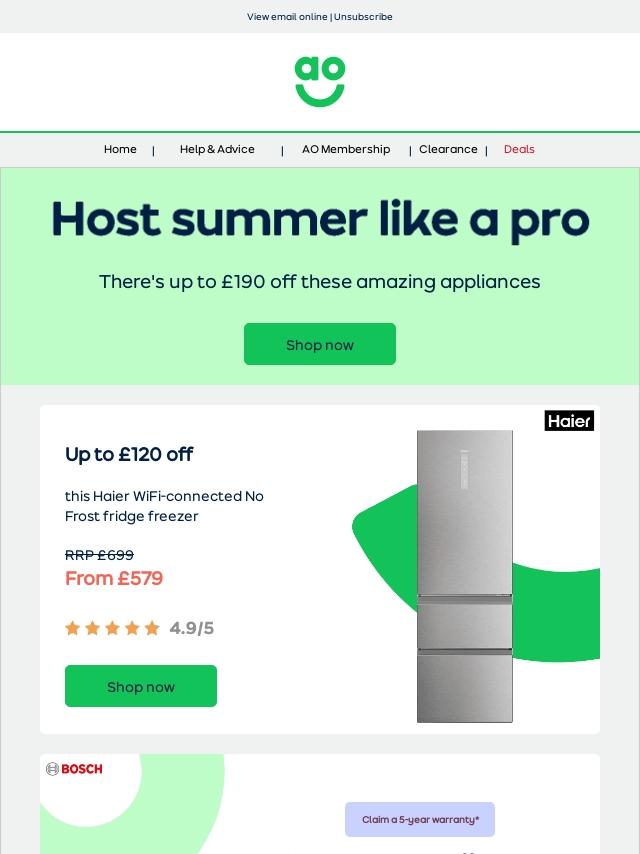Select AO Membership in navigation
This screenshot has height=854, width=640.
pyautogui.click(x=346, y=149)
